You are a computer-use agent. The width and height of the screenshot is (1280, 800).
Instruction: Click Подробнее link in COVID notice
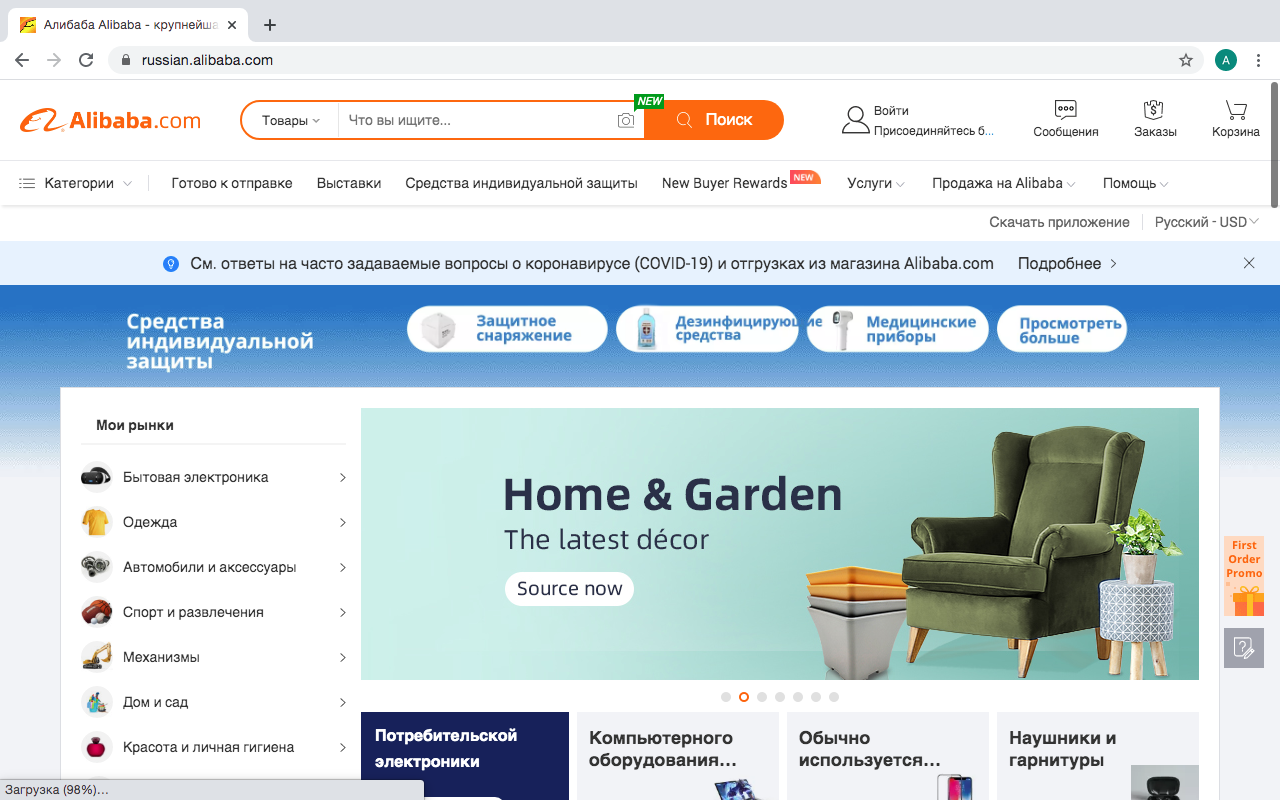point(1067,264)
